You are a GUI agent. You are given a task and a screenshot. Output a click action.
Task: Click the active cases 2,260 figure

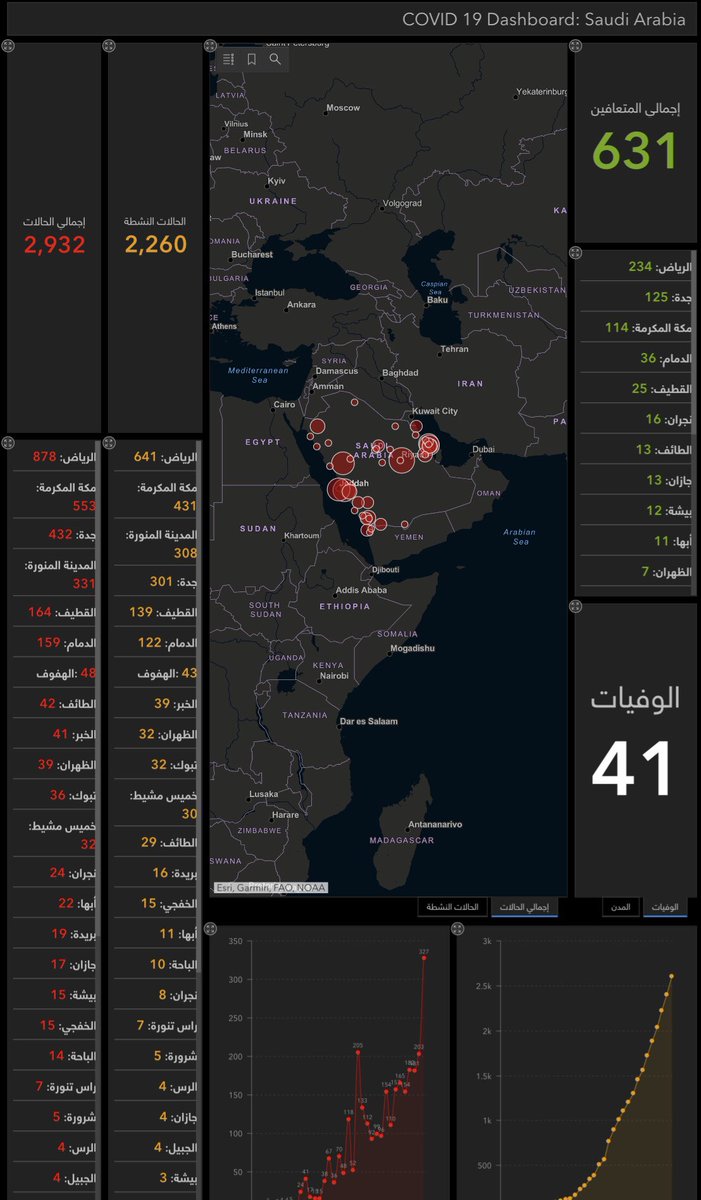tap(156, 244)
